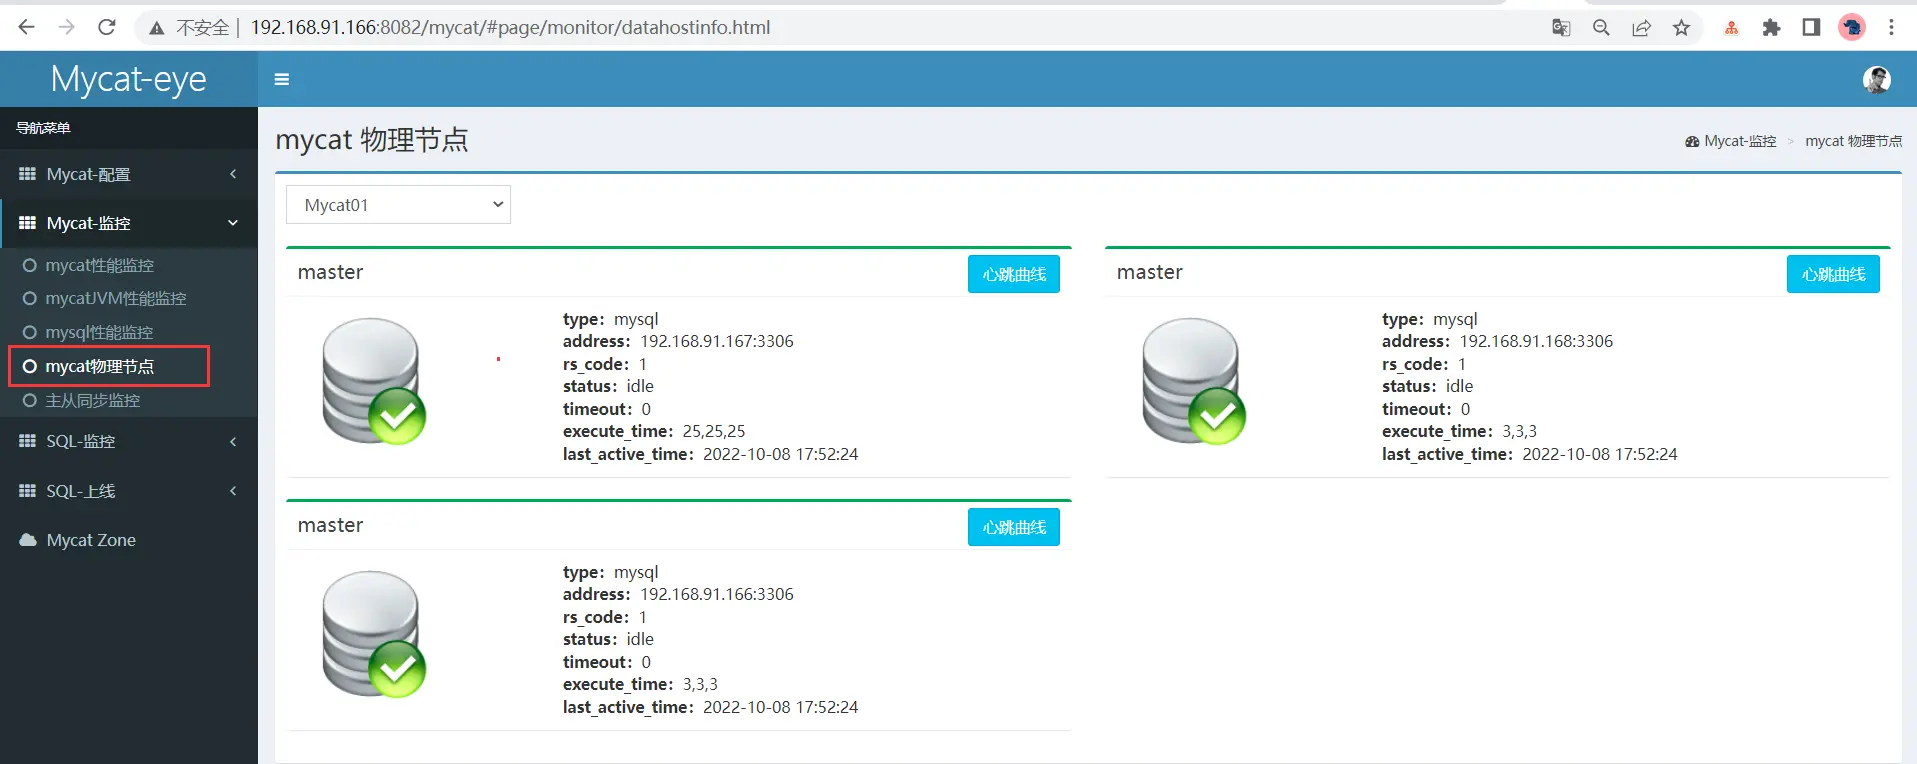This screenshot has width=1917, height=764.
Task: Reload the page with refresh icon
Action: [x=107, y=27]
